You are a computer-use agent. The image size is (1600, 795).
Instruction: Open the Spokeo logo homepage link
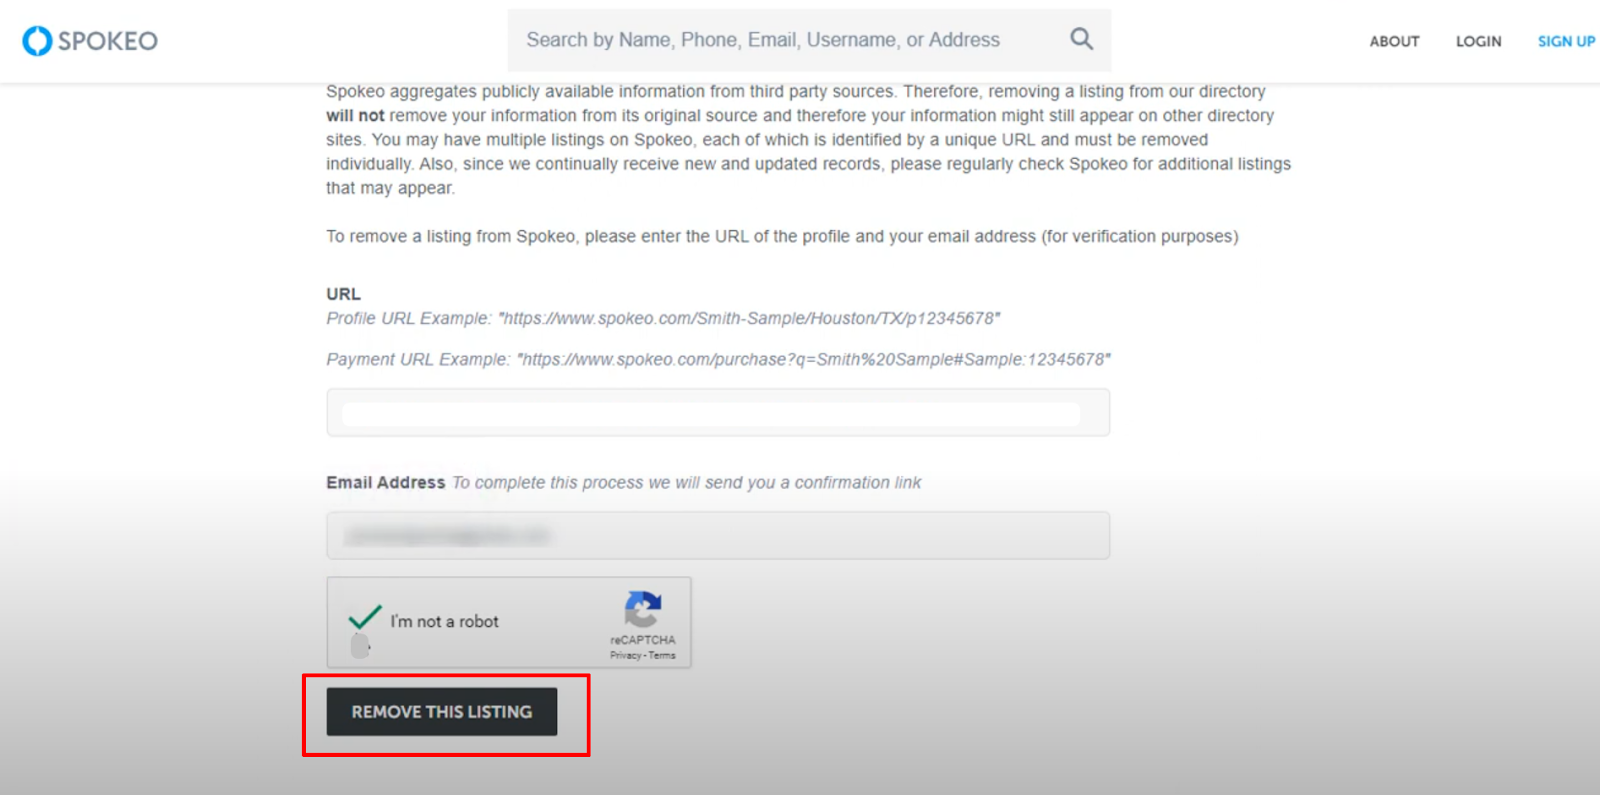(90, 41)
